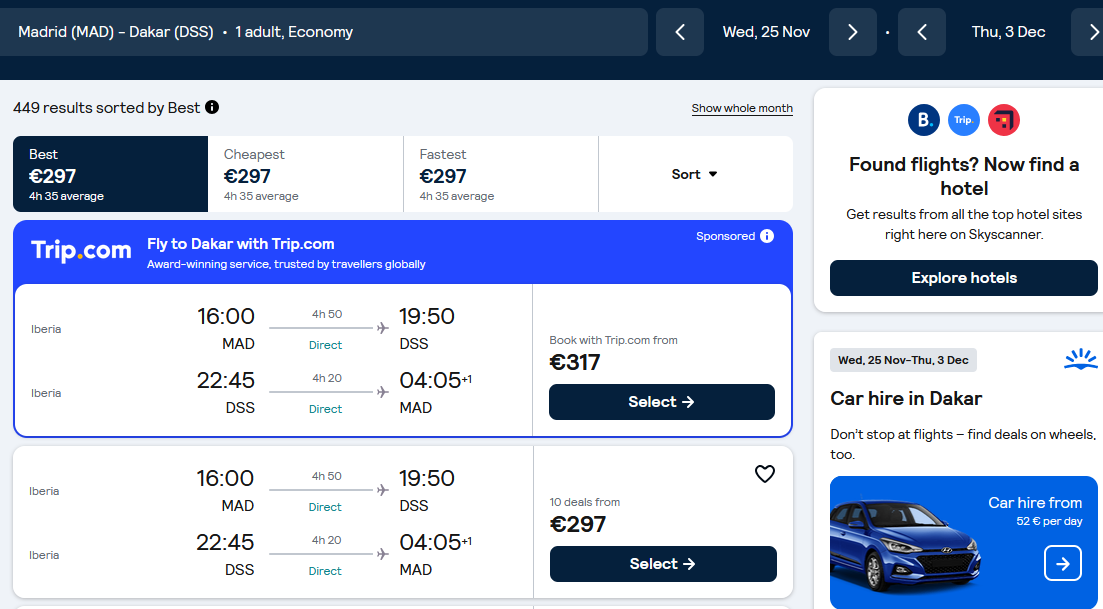The height and width of the screenshot is (609, 1103).
Task: Open the Show whole month link
Action: (x=742, y=108)
